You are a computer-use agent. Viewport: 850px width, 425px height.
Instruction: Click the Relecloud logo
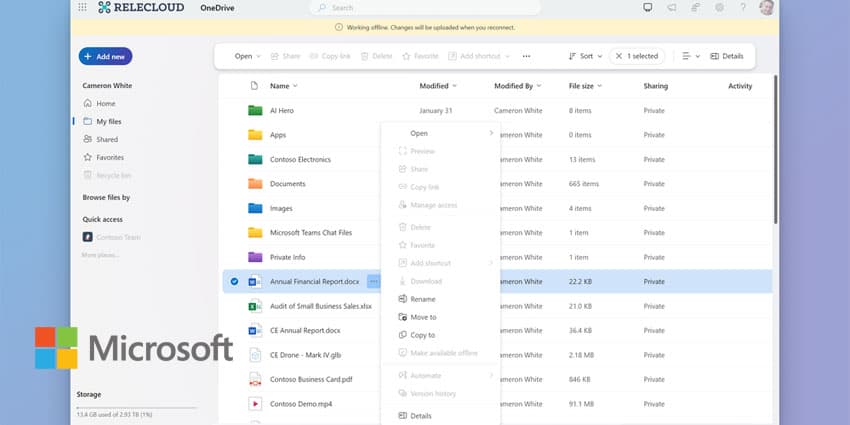pyautogui.click(x=141, y=8)
